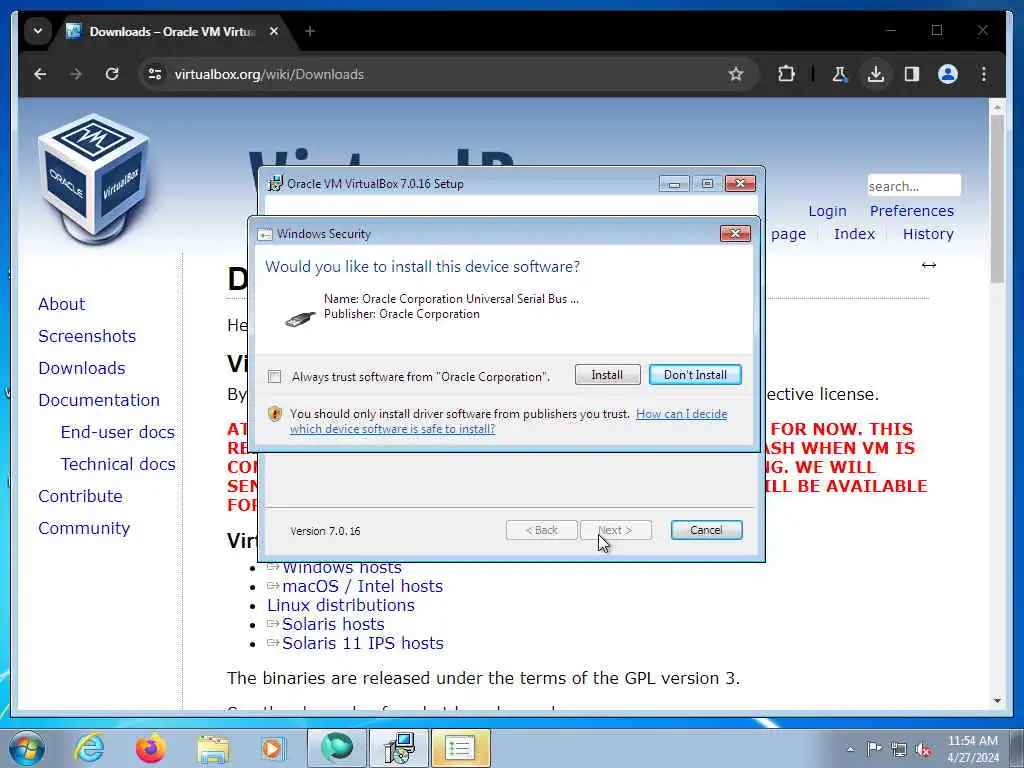The image size is (1024, 768).
Task: Click the page width toggle arrow icon
Action: coord(929,265)
